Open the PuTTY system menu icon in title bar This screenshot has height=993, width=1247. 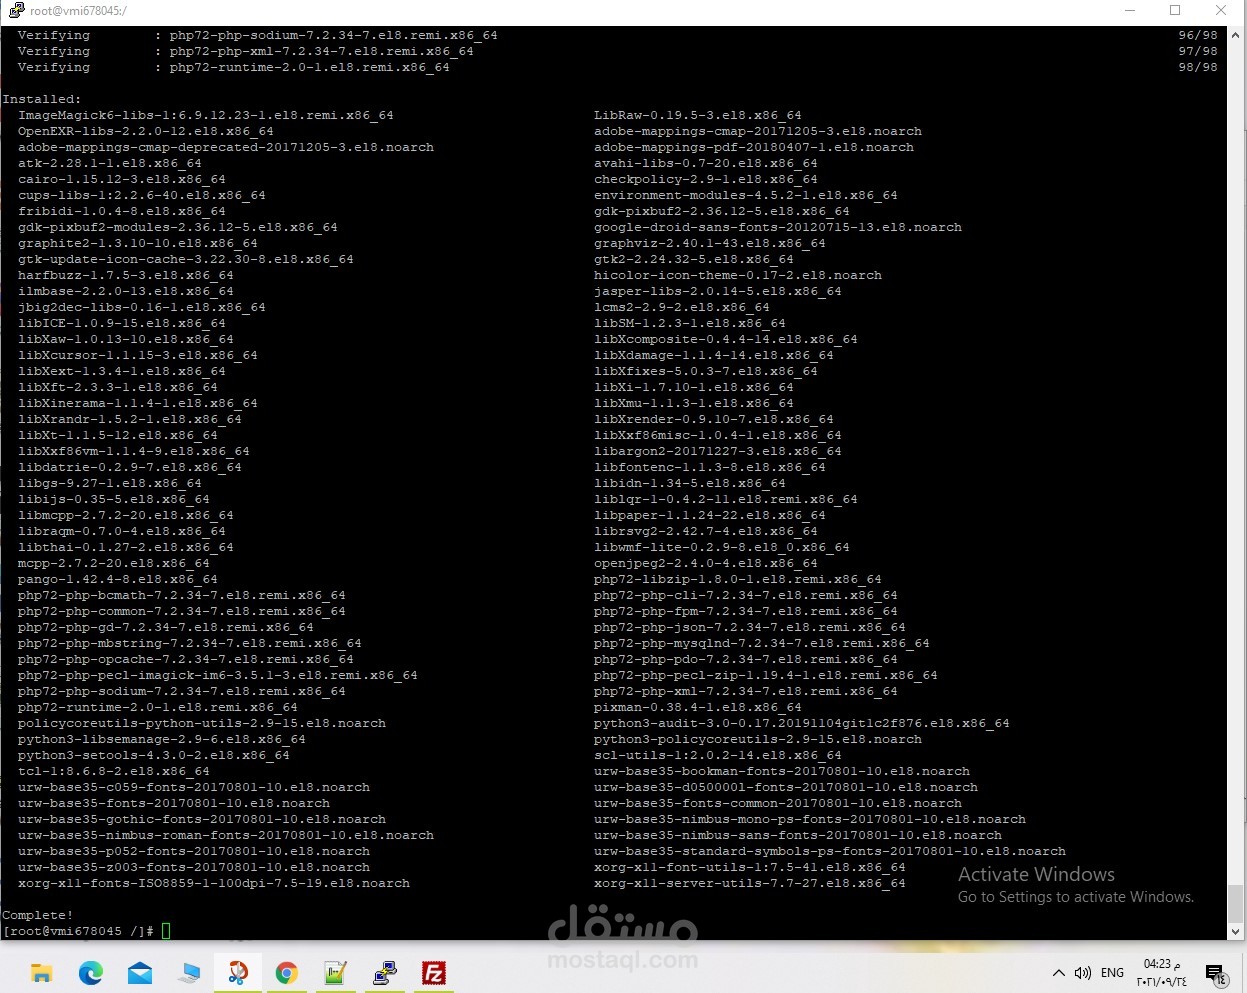tap(15, 10)
